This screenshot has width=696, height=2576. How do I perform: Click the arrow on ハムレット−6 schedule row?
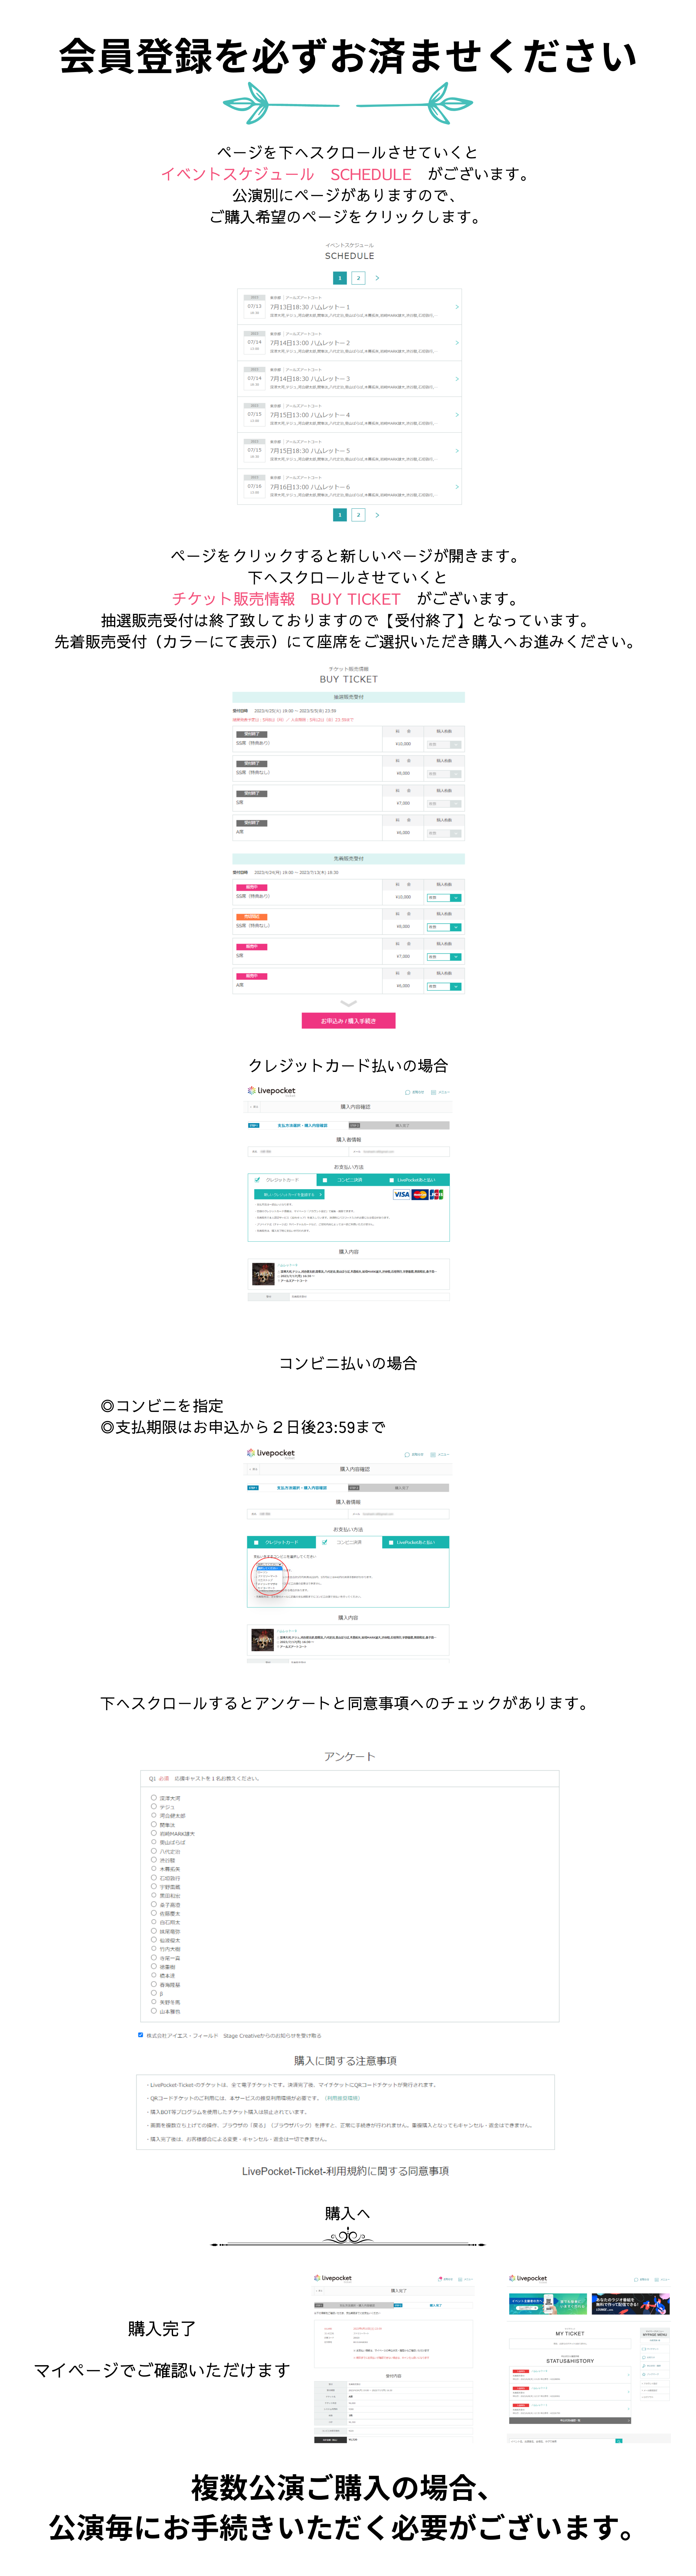[x=457, y=487]
